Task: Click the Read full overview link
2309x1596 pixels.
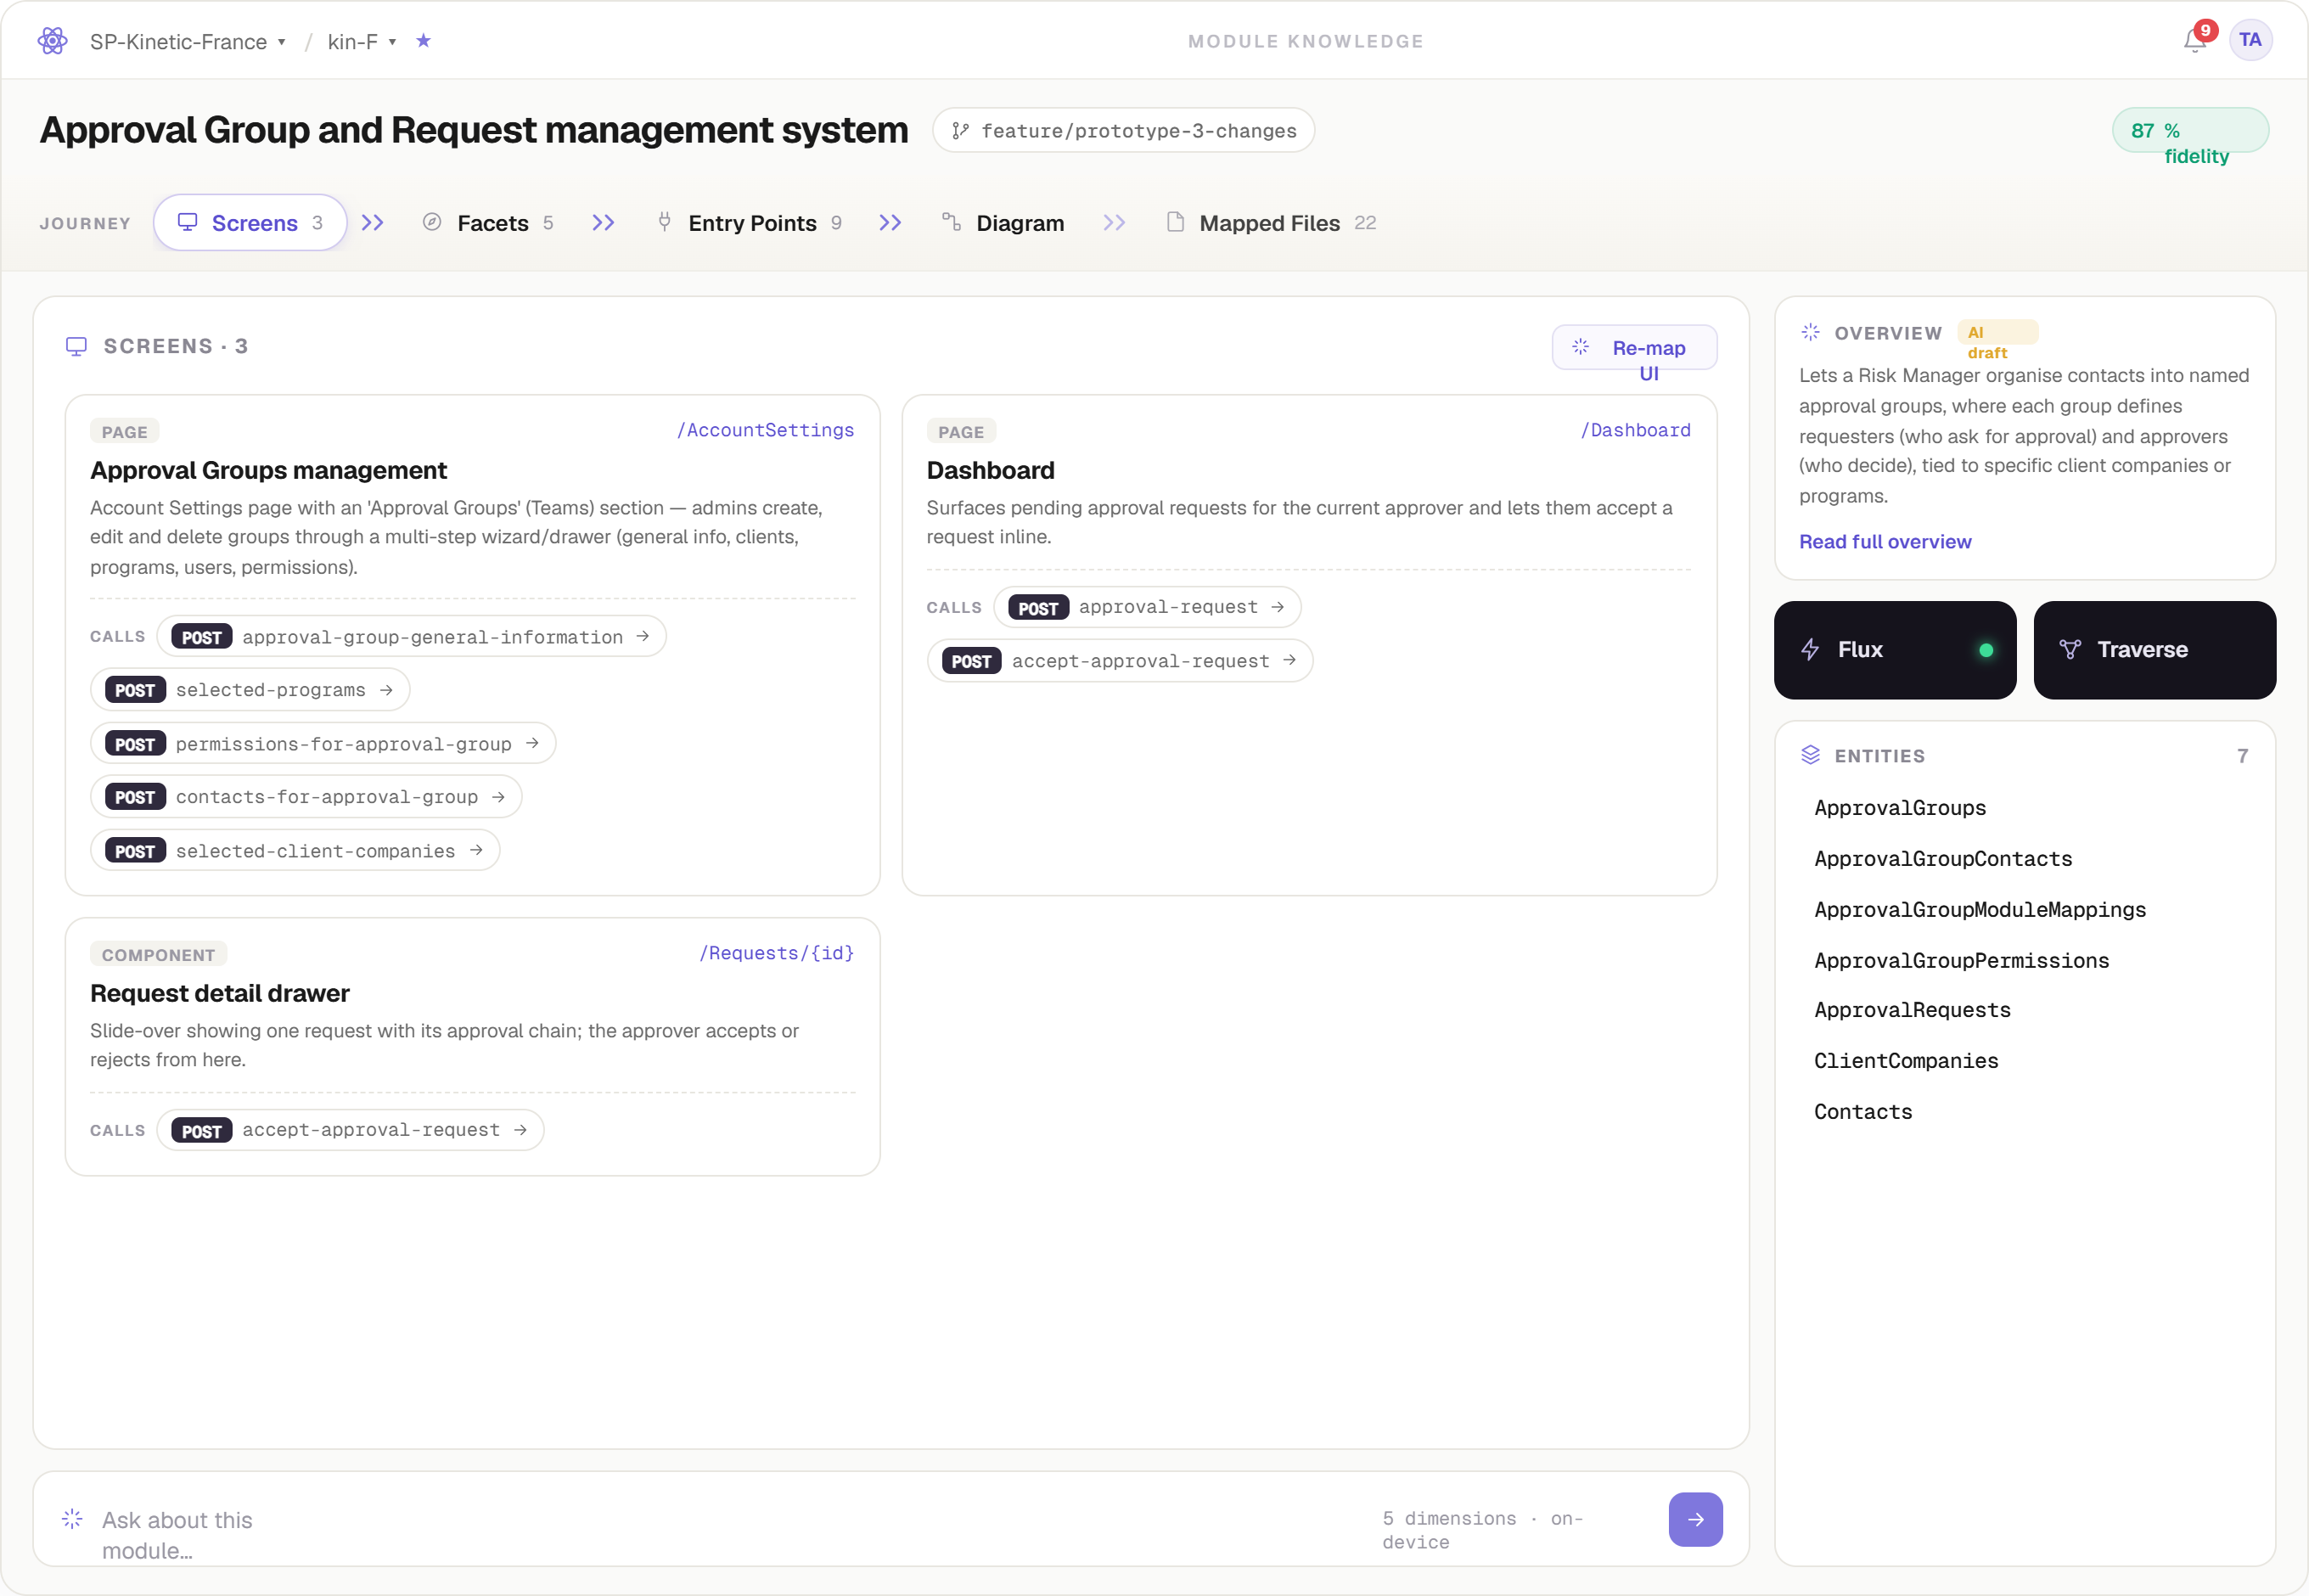Action: [x=1885, y=541]
